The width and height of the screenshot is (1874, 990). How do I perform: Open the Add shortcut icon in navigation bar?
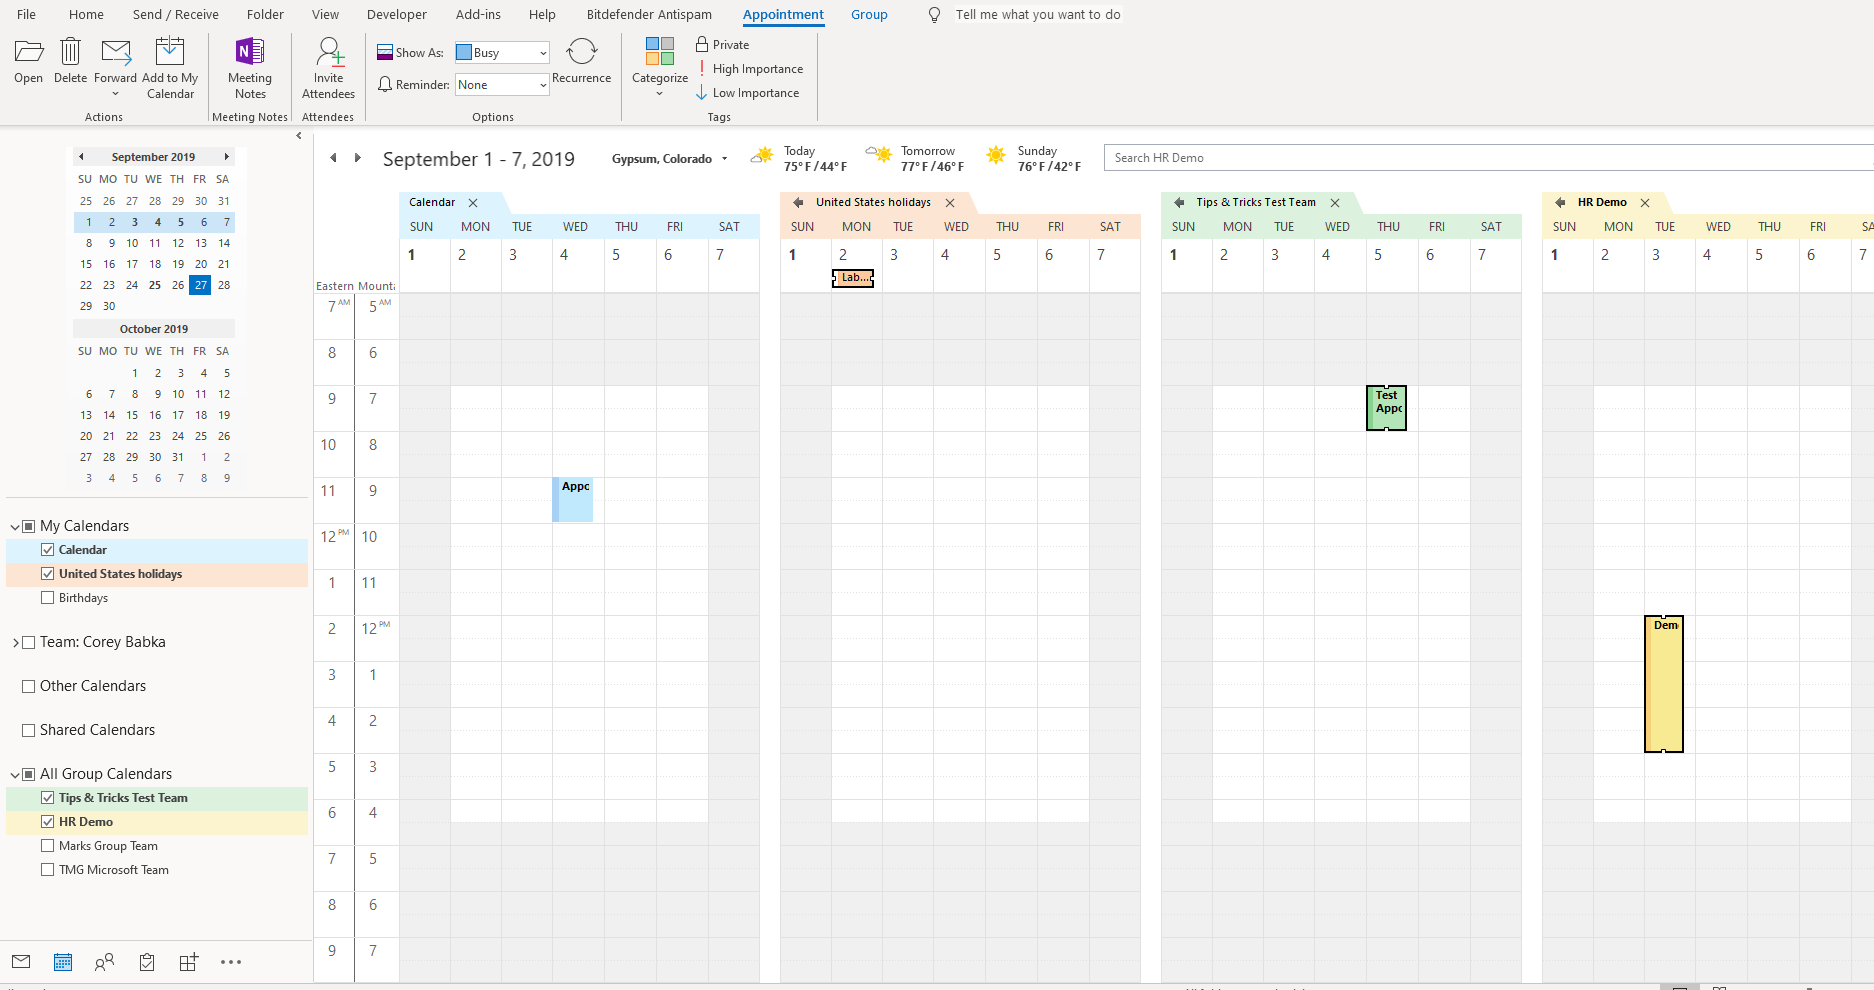point(189,962)
